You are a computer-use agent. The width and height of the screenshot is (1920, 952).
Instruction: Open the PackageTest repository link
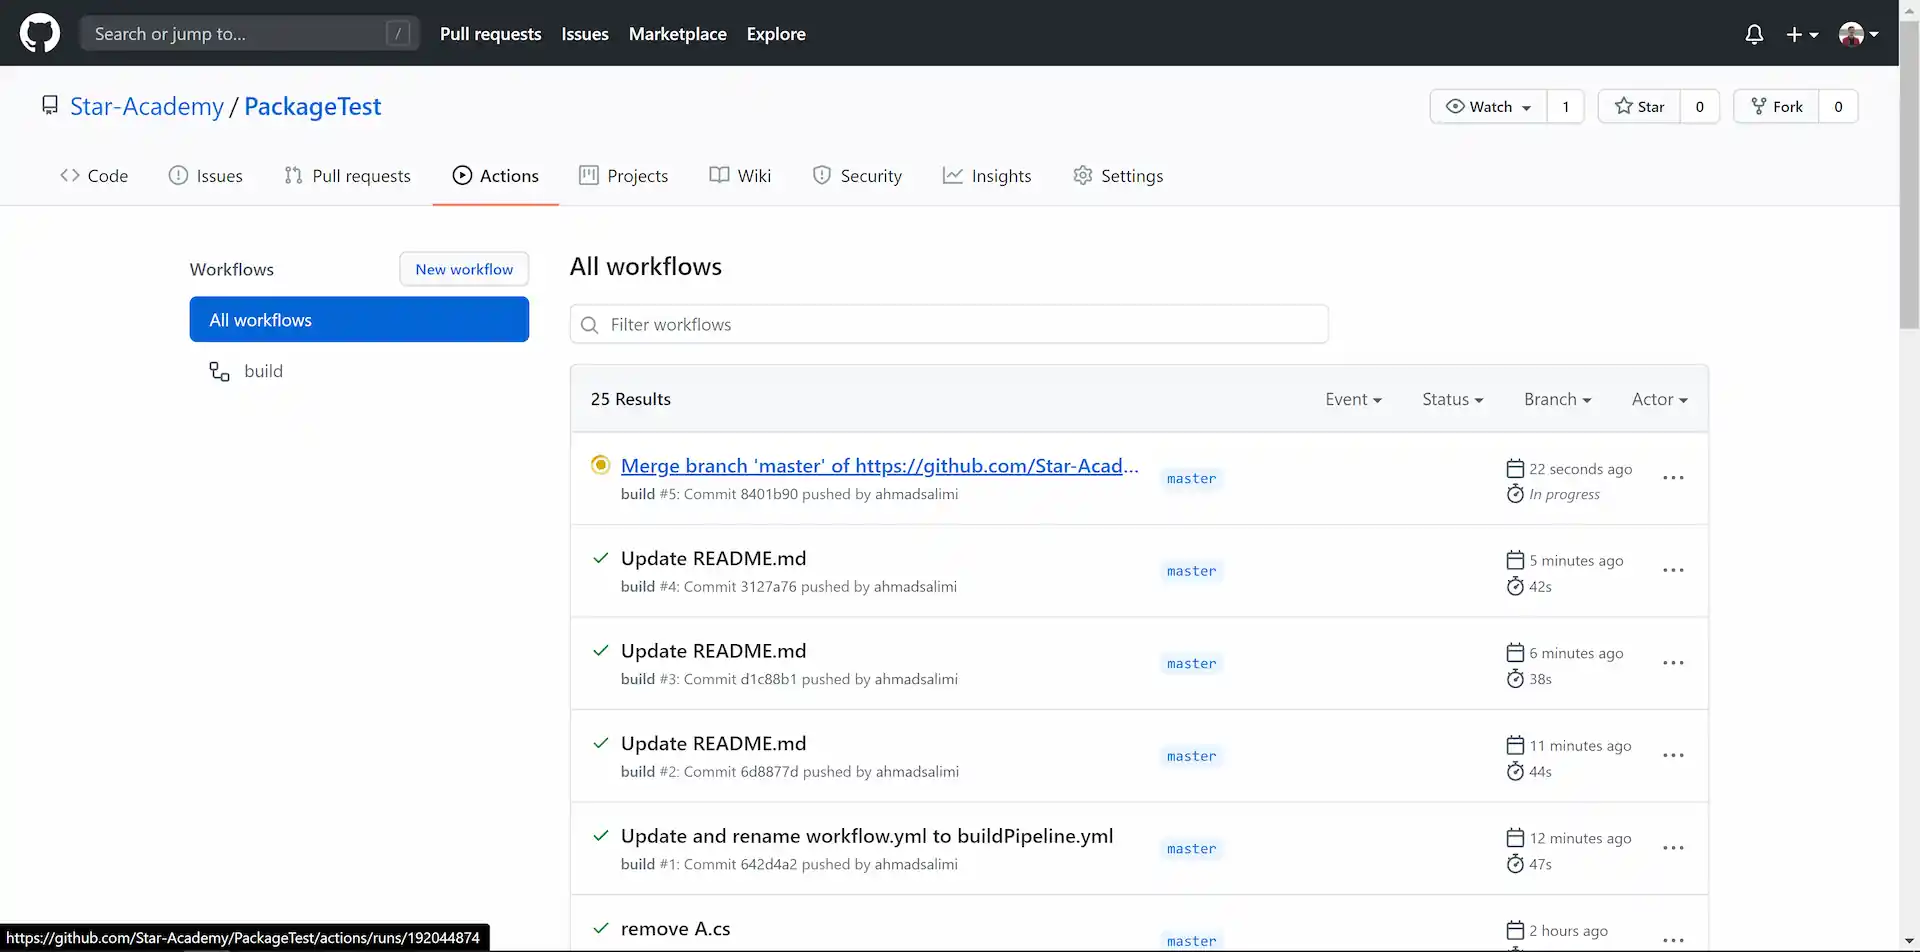(312, 106)
